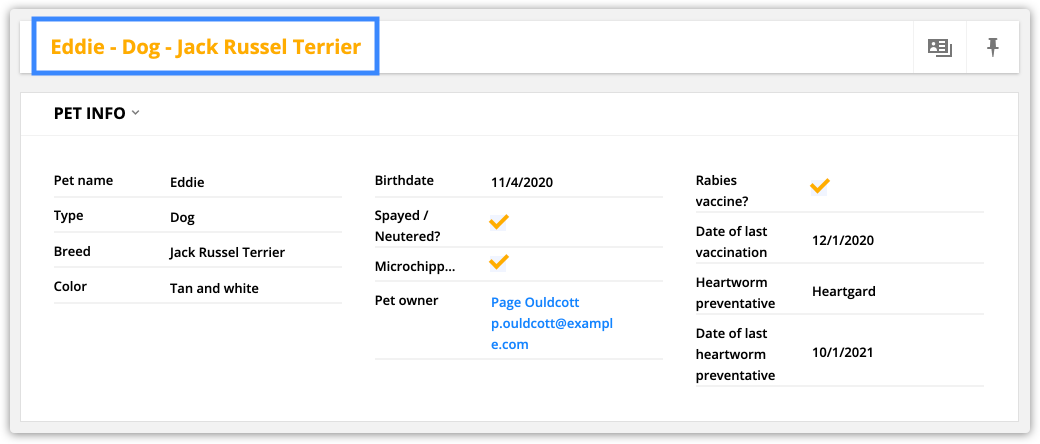
Task: Click the Eddie - Dog - Jack Russel Terrier title
Action: coord(206,47)
